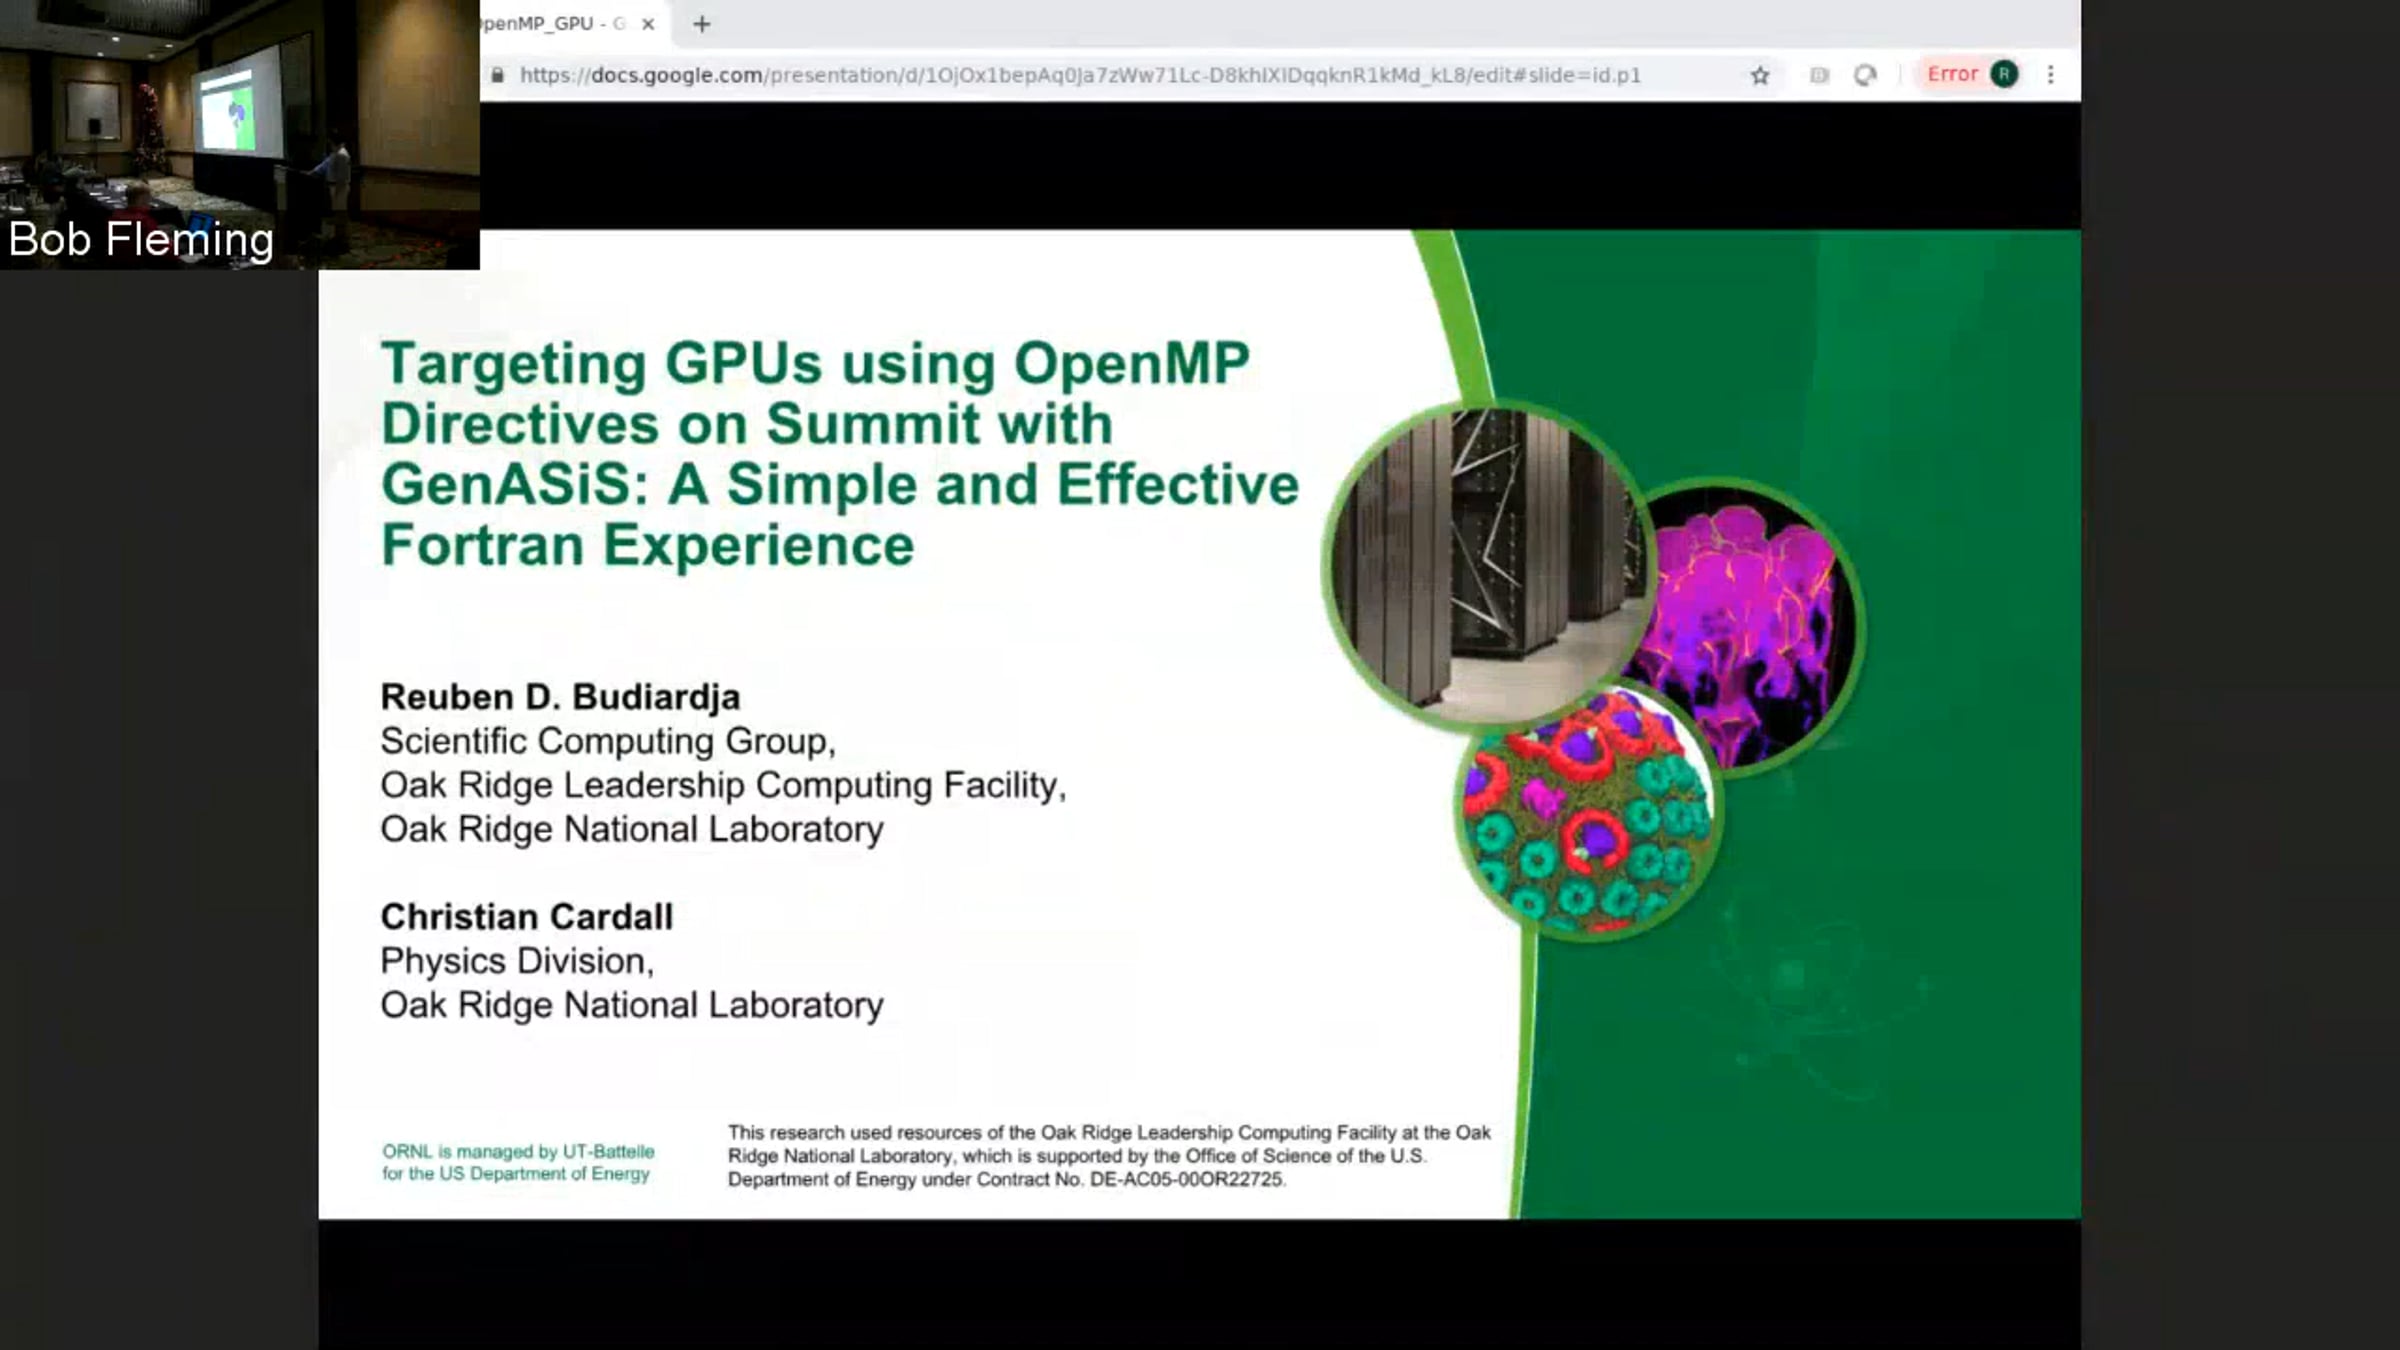Open a new browser tab
The image size is (2400, 1350).
tap(702, 24)
